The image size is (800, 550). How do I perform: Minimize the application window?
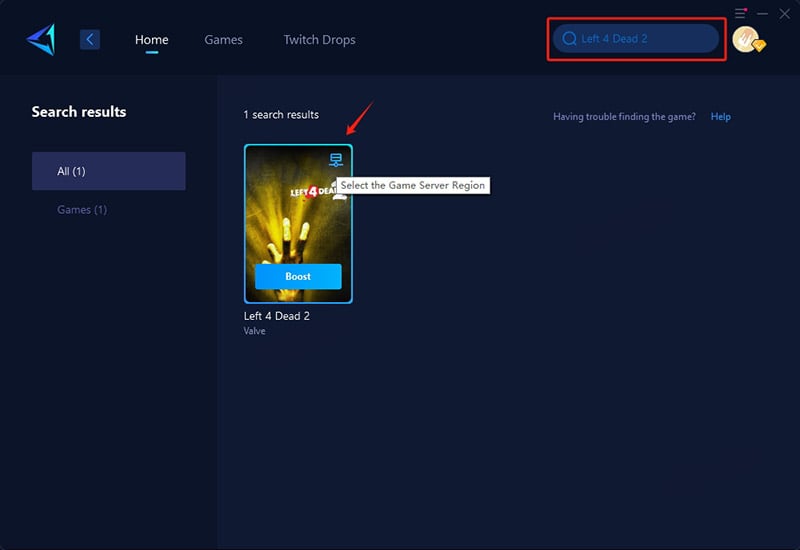click(762, 14)
